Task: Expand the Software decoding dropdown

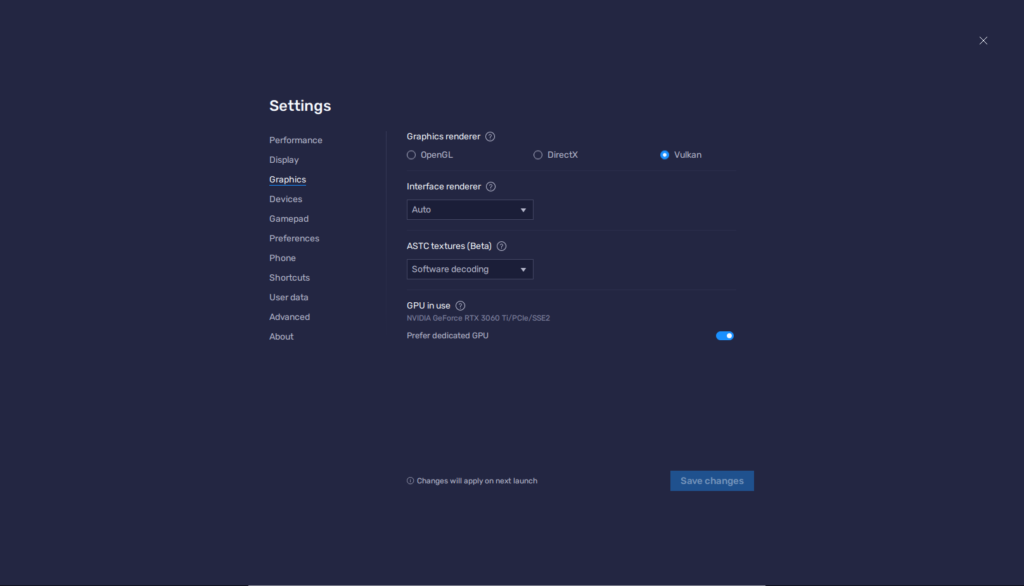Action: tap(469, 268)
